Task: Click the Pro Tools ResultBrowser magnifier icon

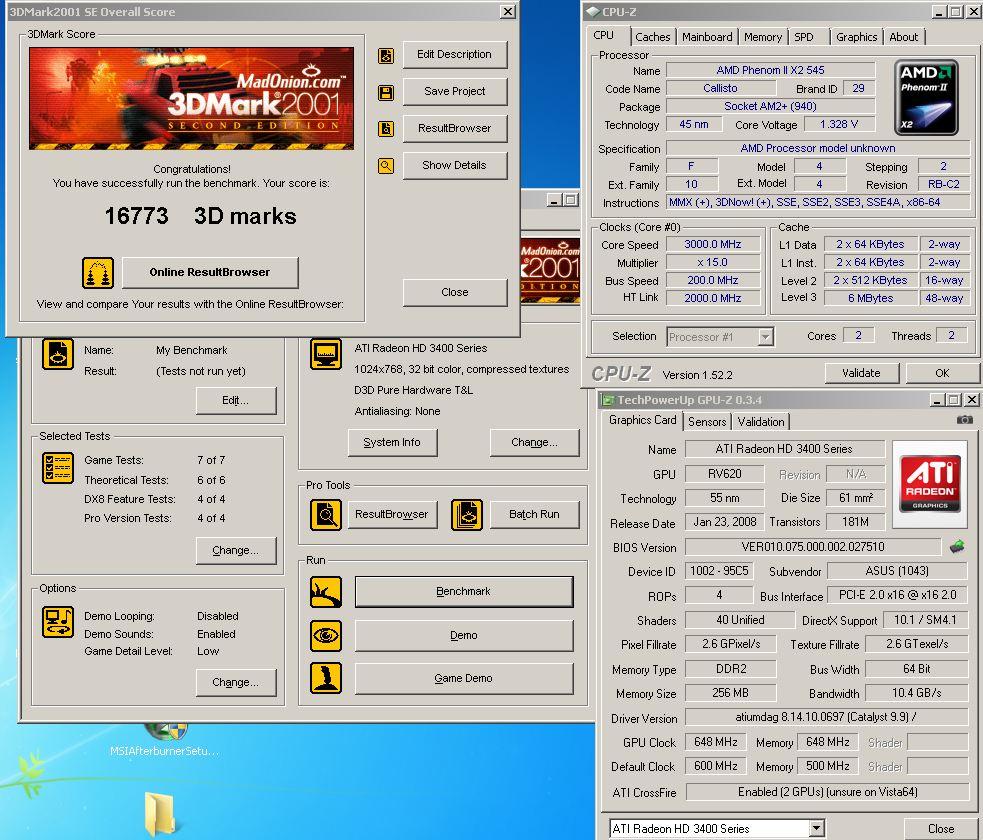Action: point(326,515)
